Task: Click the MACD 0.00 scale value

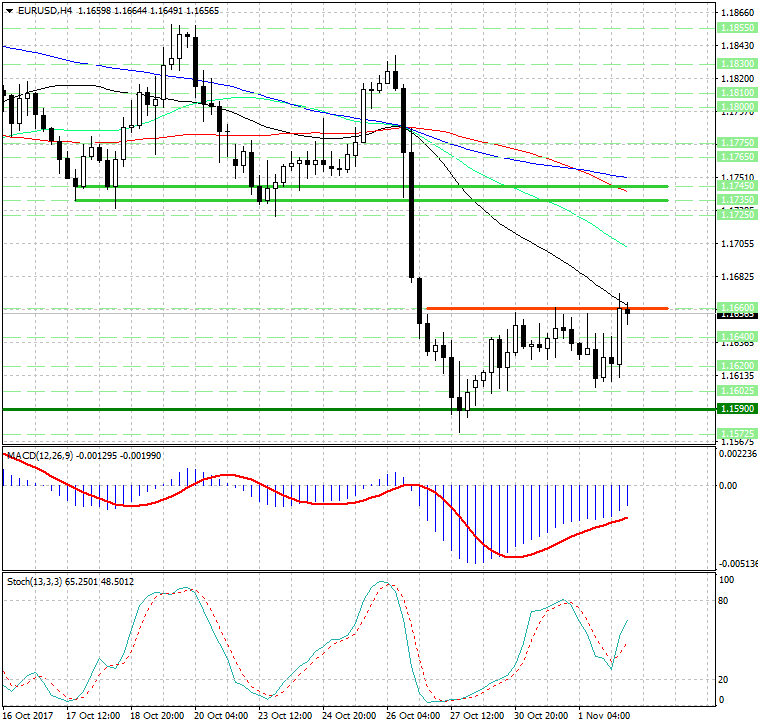Action: (x=729, y=485)
